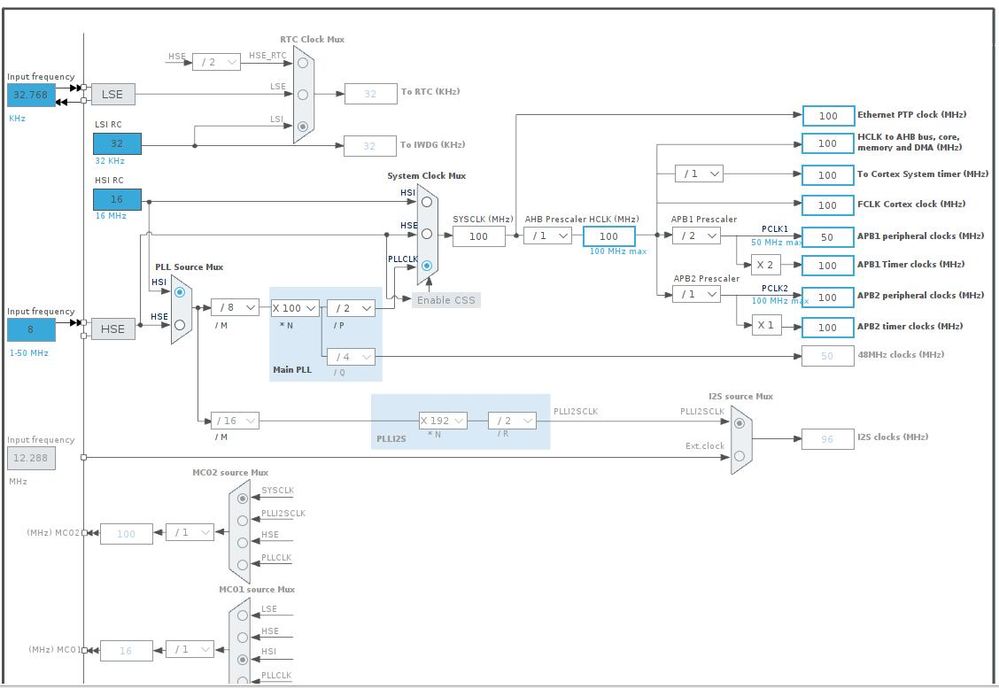Click HCLK to AHB bus value box
Viewport: 999px width, 688px height.
coord(828,144)
